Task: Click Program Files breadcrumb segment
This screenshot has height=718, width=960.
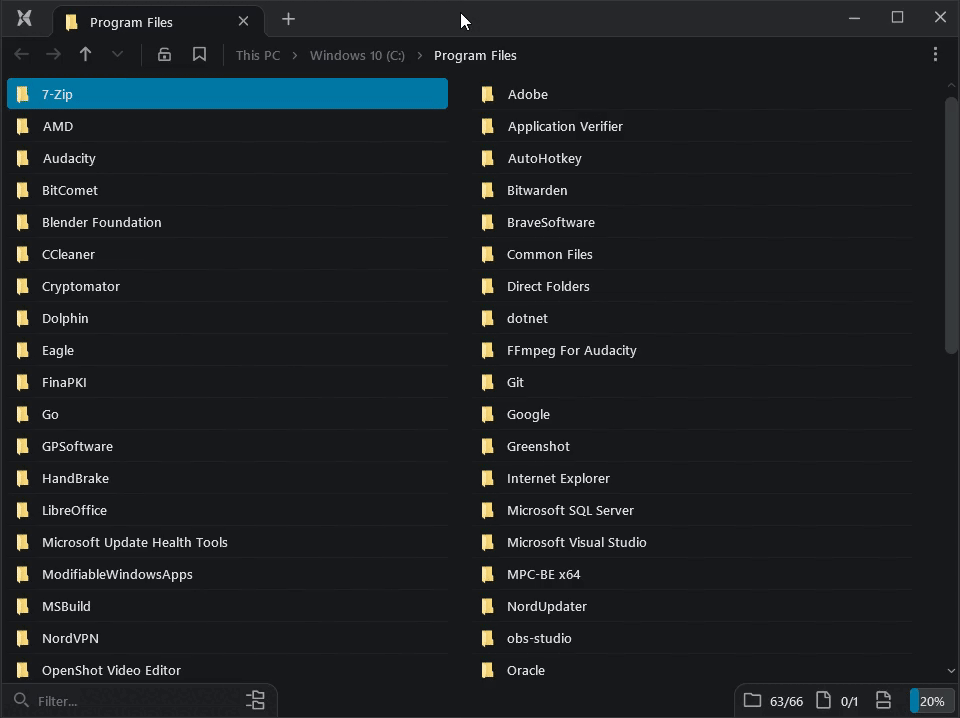Action: click(x=475, y=55)
